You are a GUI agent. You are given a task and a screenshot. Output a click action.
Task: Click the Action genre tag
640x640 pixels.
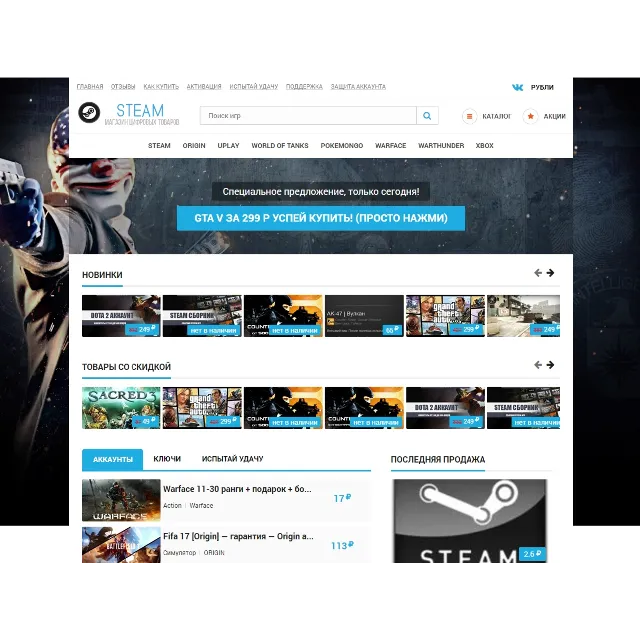[172, 505]
